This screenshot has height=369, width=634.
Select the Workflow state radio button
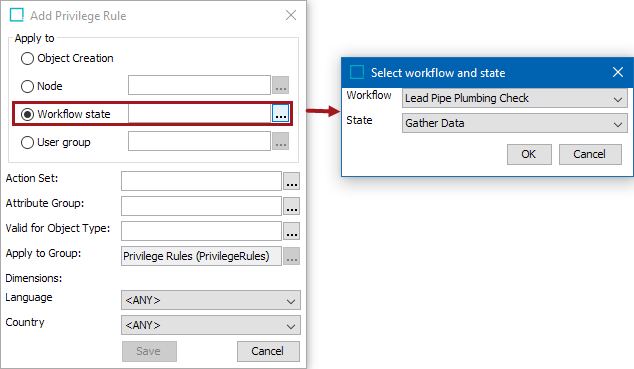click(27, 114)
